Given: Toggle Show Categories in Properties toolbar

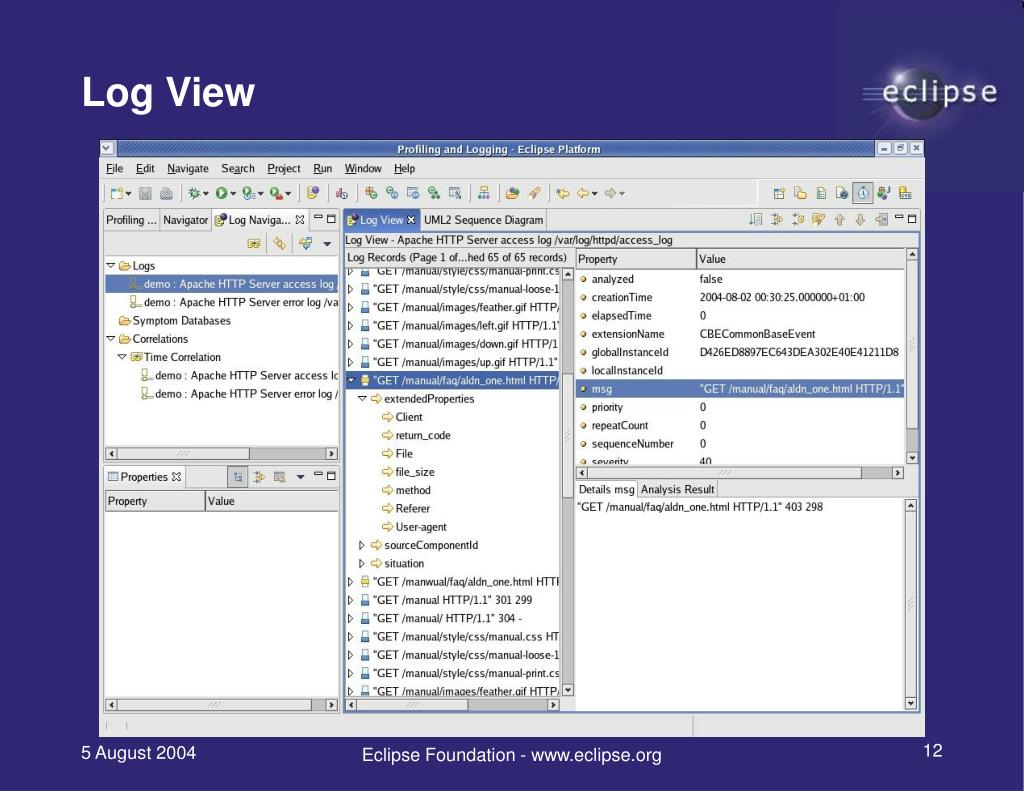Looking at the screenshot, I should (238, 477).
